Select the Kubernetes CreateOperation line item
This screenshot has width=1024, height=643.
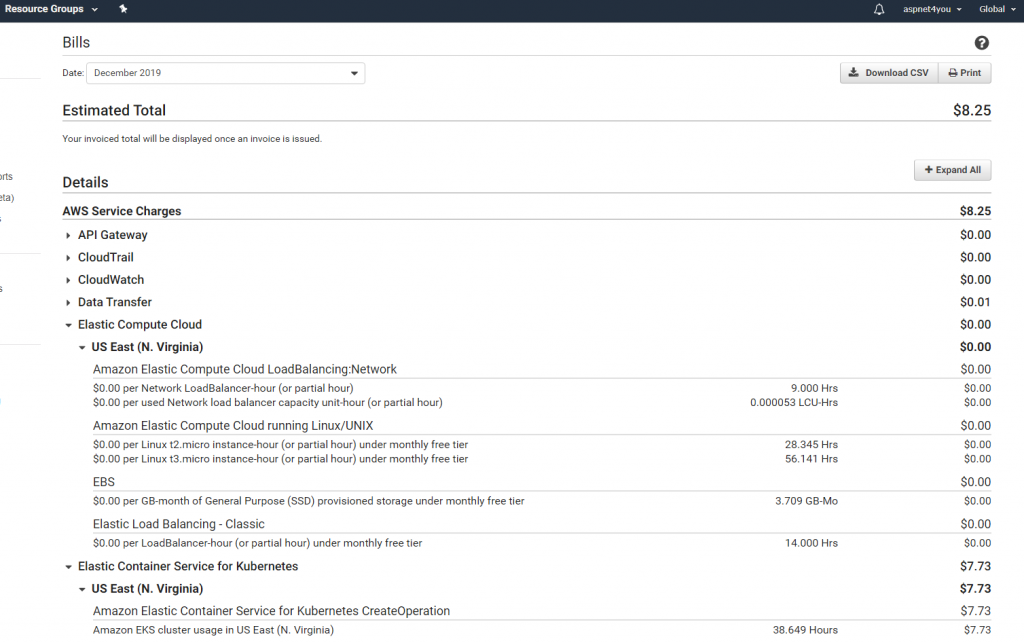click(271, 611)
